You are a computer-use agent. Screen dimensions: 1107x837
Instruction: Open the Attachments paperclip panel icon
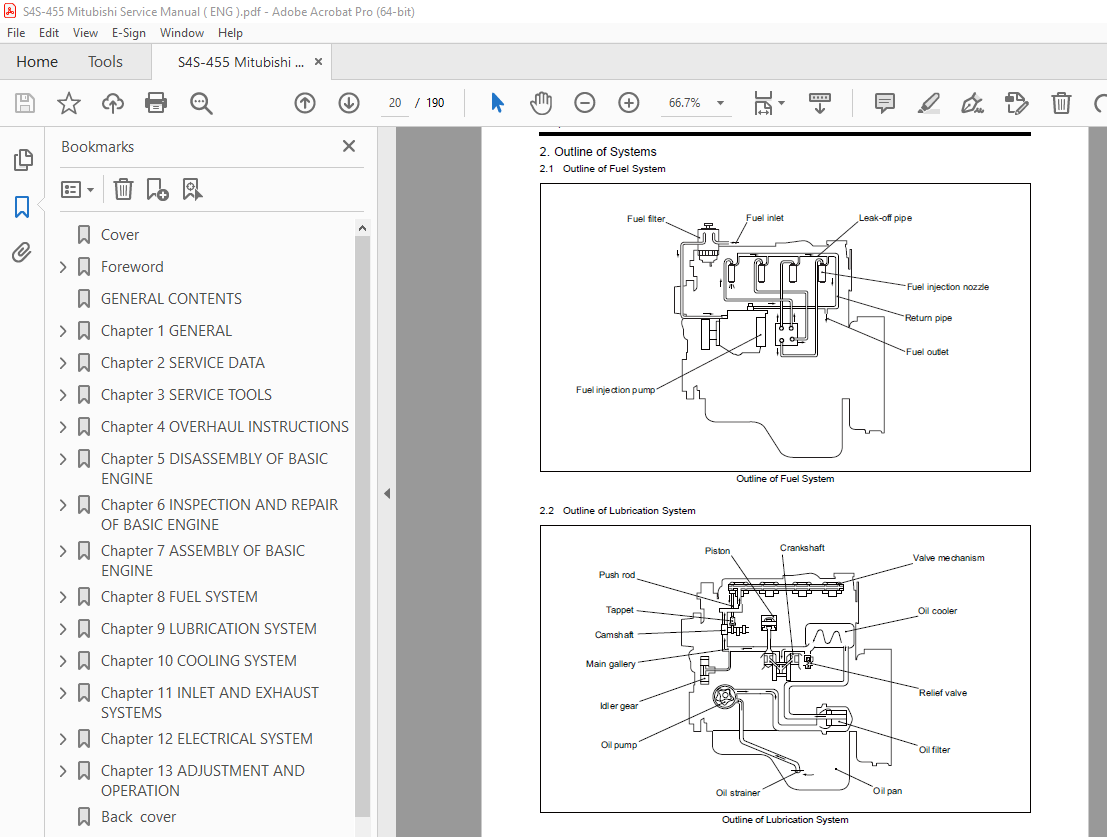click(22, 253)
